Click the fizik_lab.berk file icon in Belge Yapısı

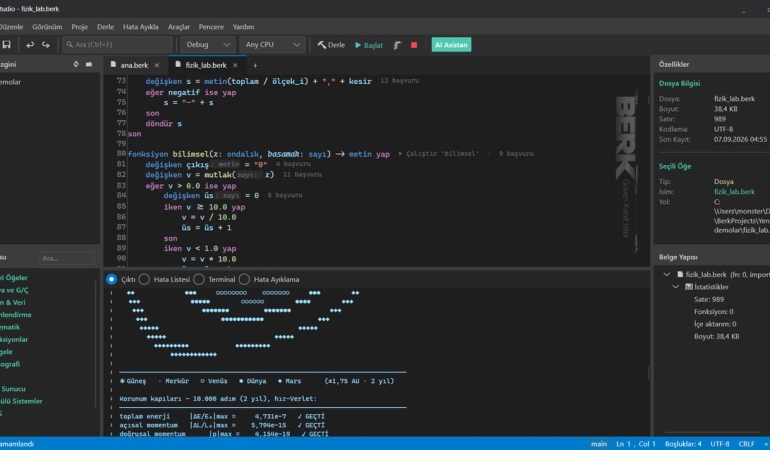680,274
